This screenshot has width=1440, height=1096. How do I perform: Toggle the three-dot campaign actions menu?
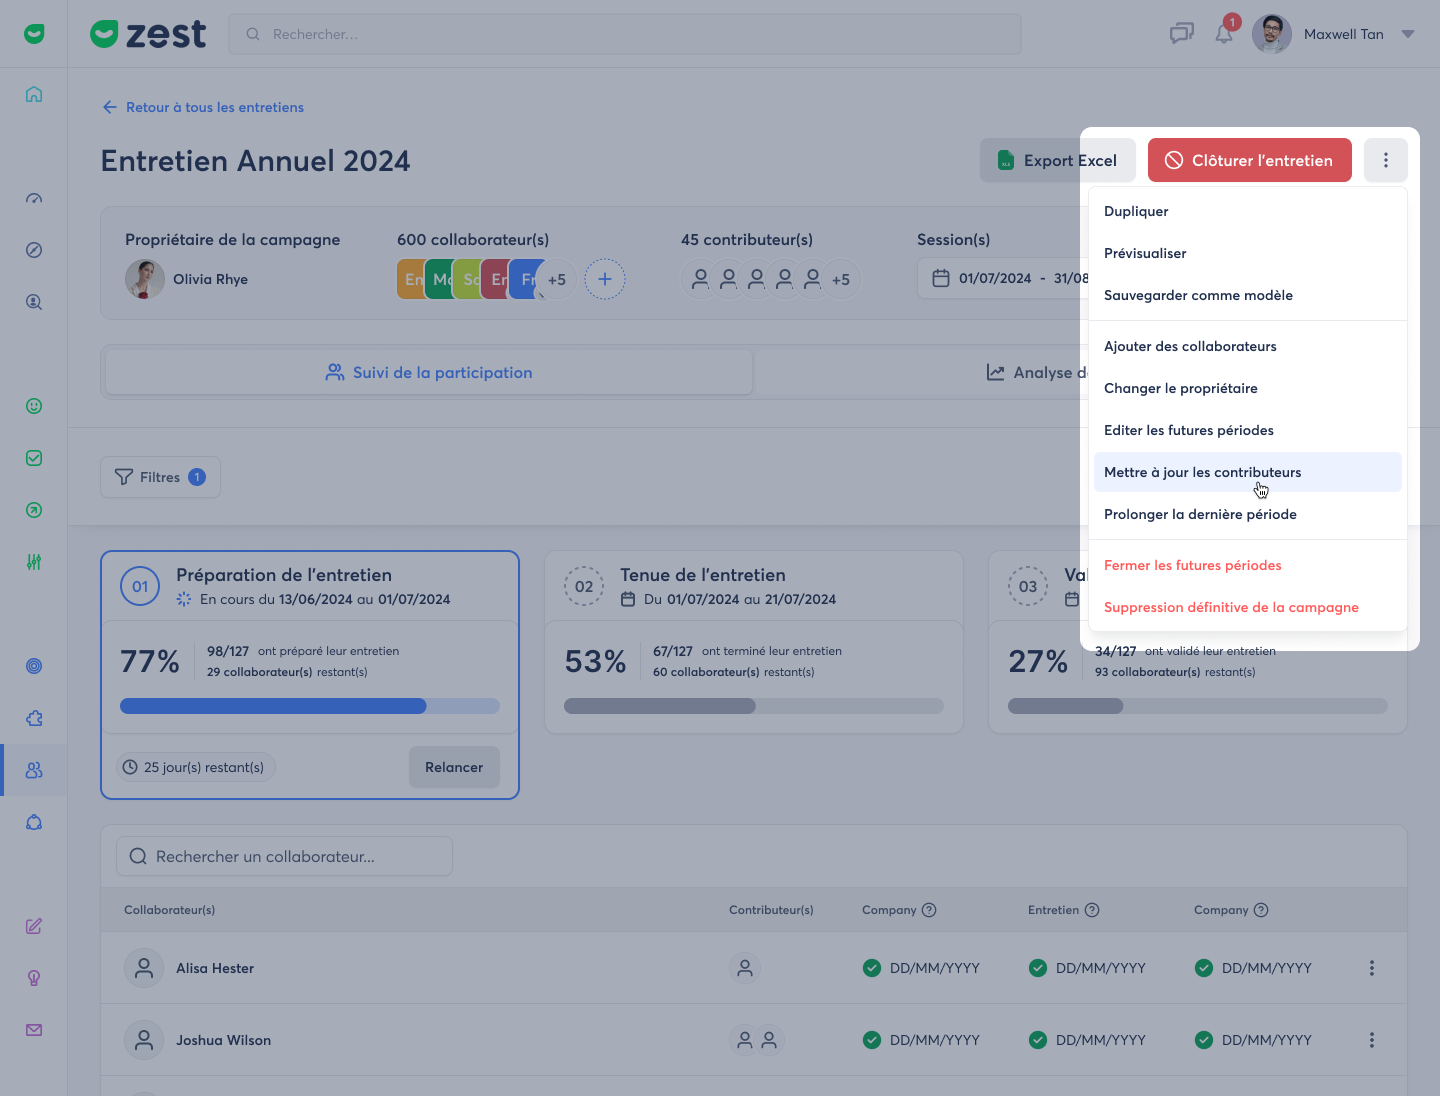click(1385, 160)
